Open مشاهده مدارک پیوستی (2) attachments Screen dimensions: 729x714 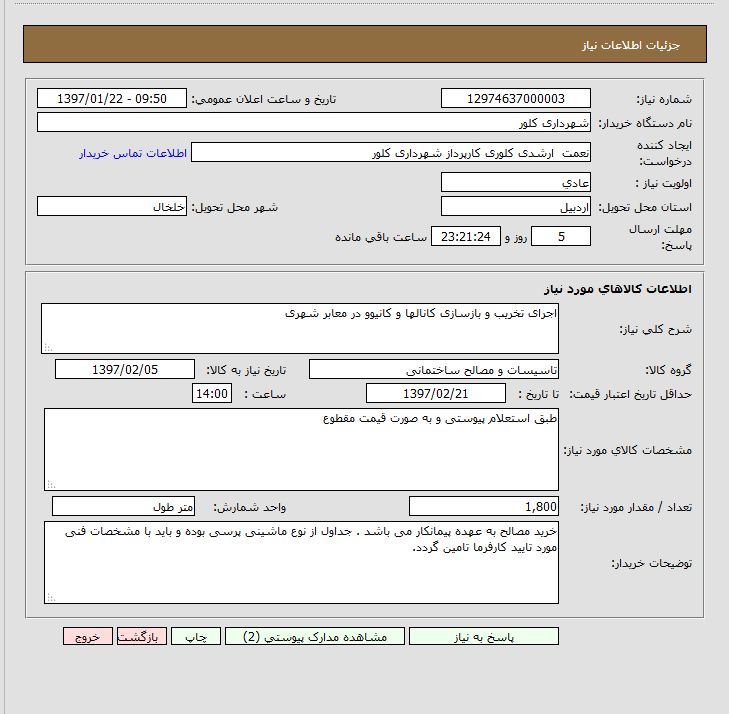315,636
